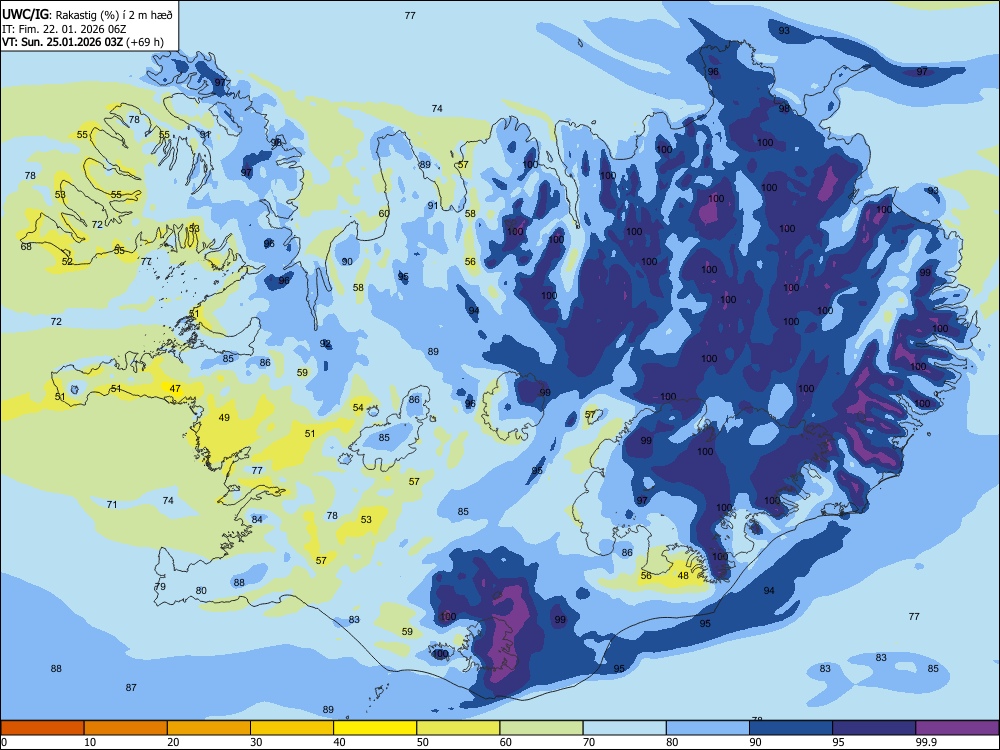Click the light green 60–70 legend swatch

point(541,728)
